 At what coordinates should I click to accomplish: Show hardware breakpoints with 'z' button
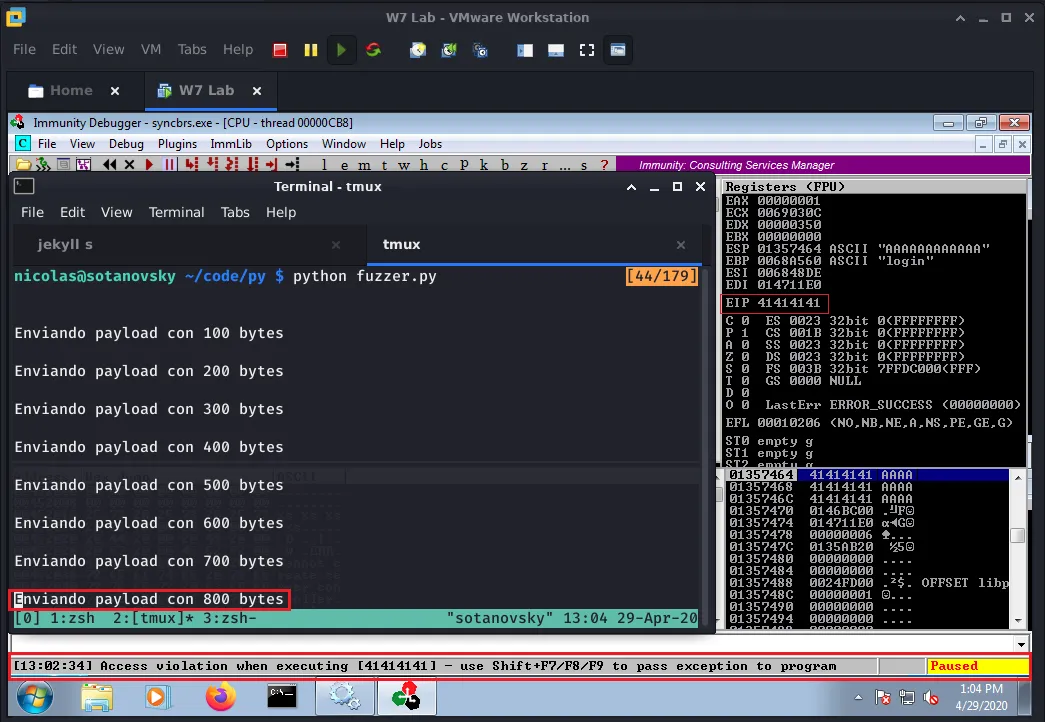tap(524, 165)
